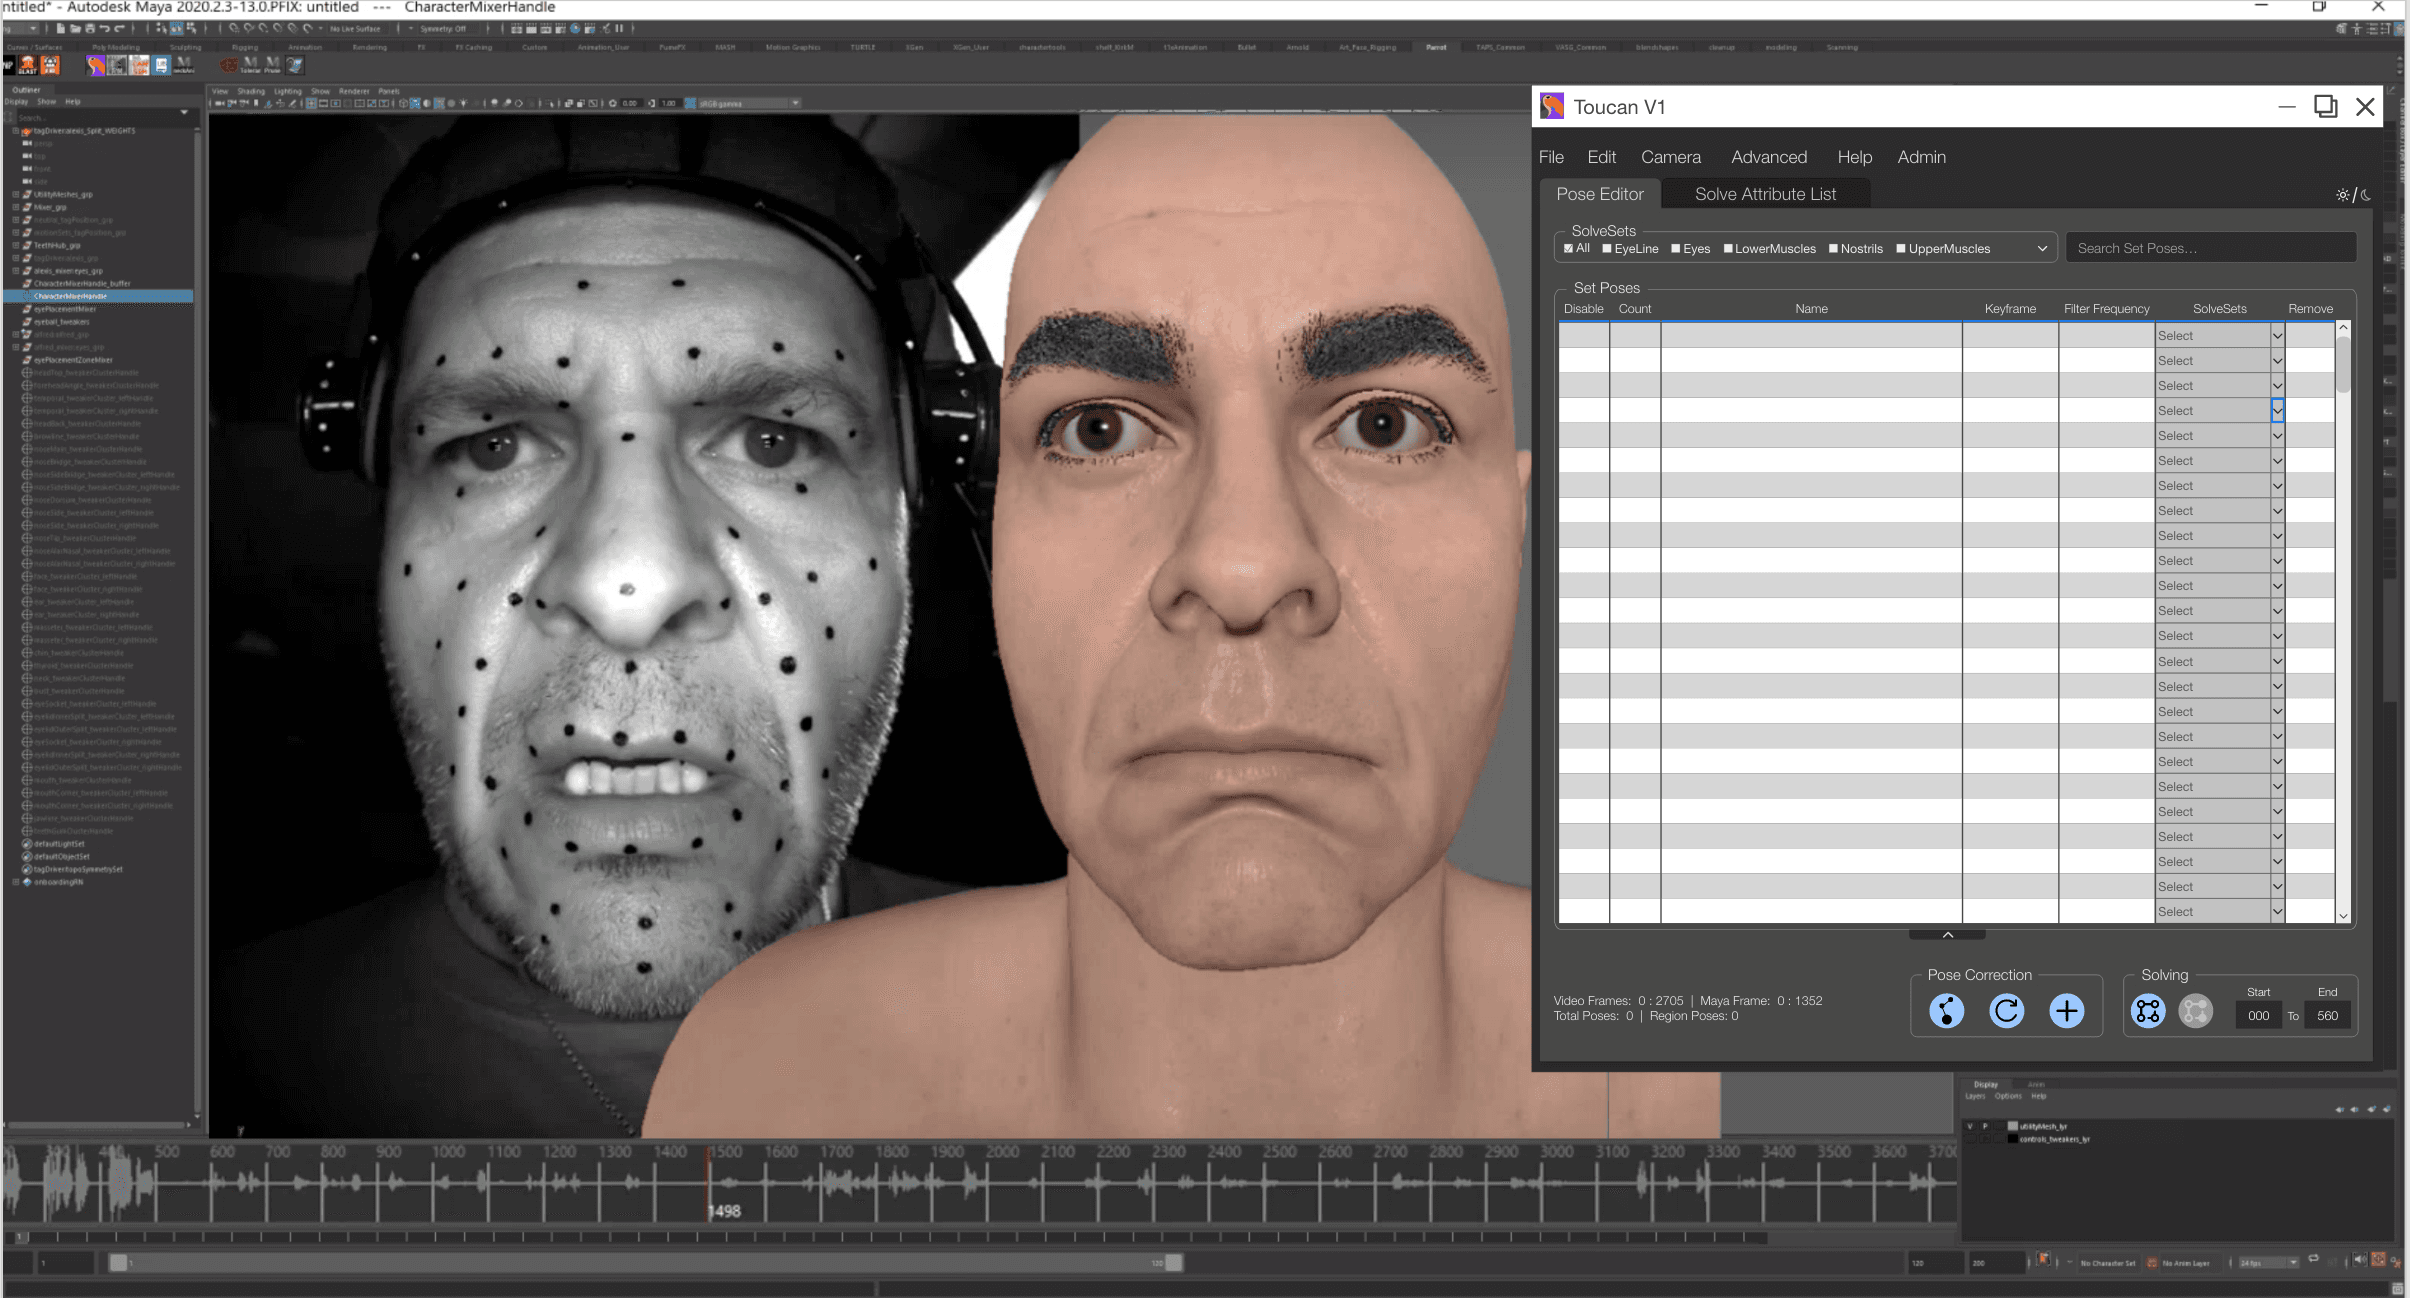This screenshot has width=2410, height=1298.
Task: Expand the TeethHub_grp node in Outliner
Action: coord(16,245)
